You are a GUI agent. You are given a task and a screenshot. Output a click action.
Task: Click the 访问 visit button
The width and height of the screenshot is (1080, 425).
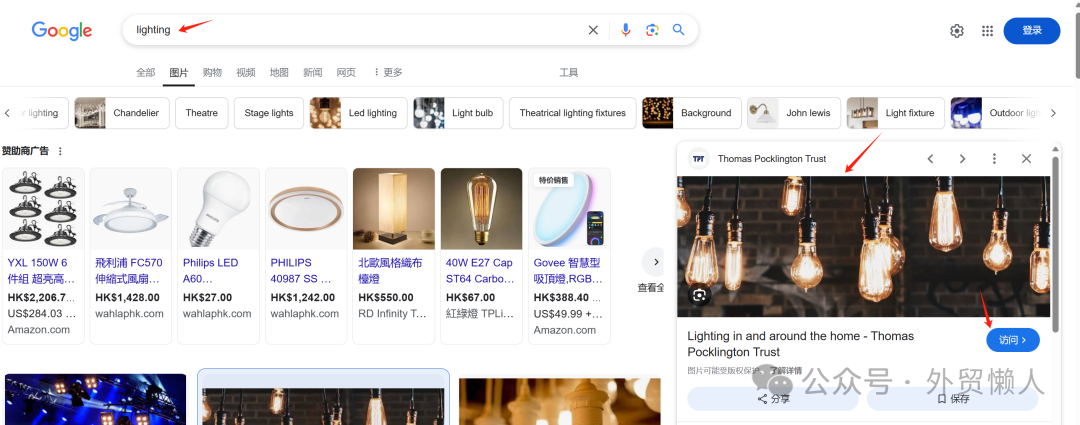[x=1012, y=340]
